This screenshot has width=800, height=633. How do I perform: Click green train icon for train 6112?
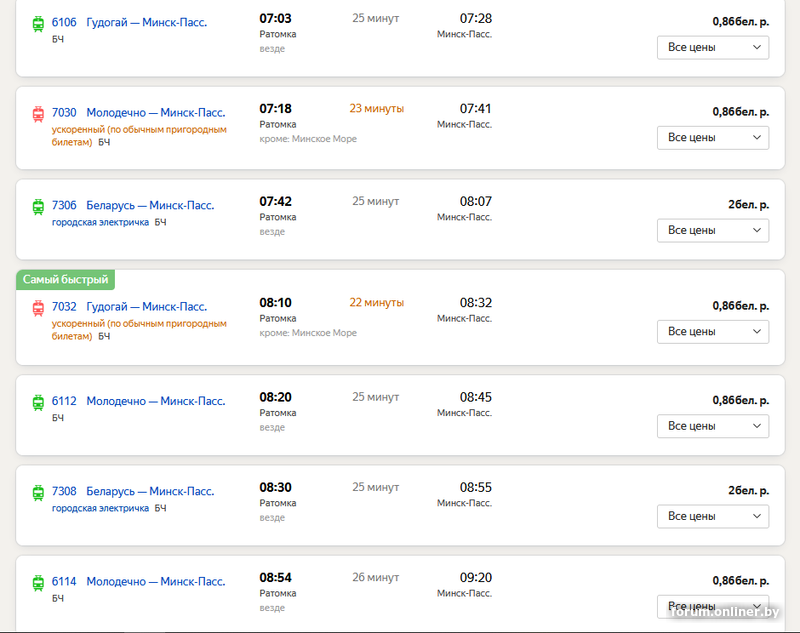point(38,402)
